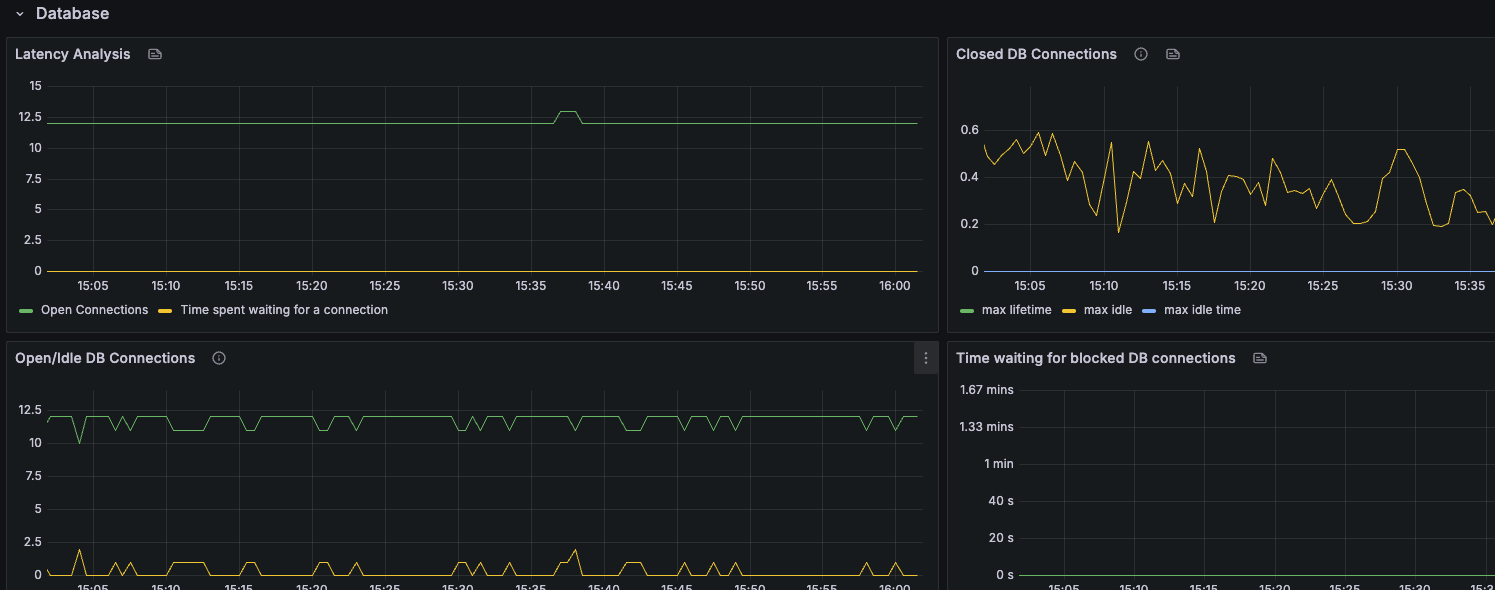Click the Closed DB Connections description note icon
Screen dimensions: 1495x590
point(1173,54)
